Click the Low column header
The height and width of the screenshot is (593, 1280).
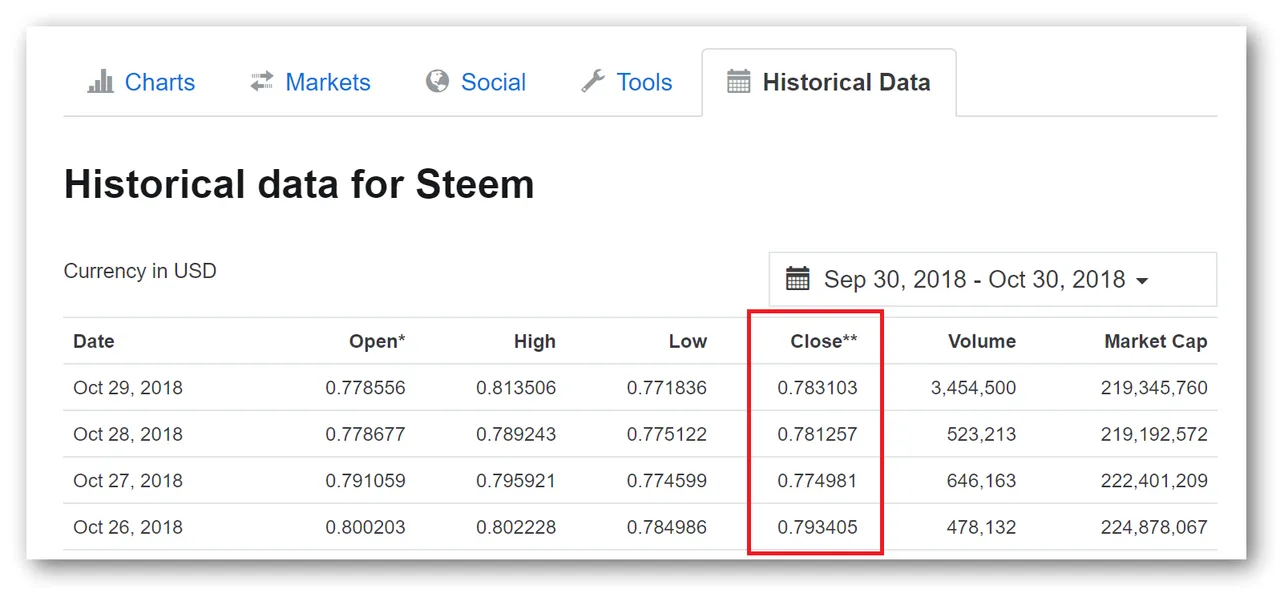[688, 341]
